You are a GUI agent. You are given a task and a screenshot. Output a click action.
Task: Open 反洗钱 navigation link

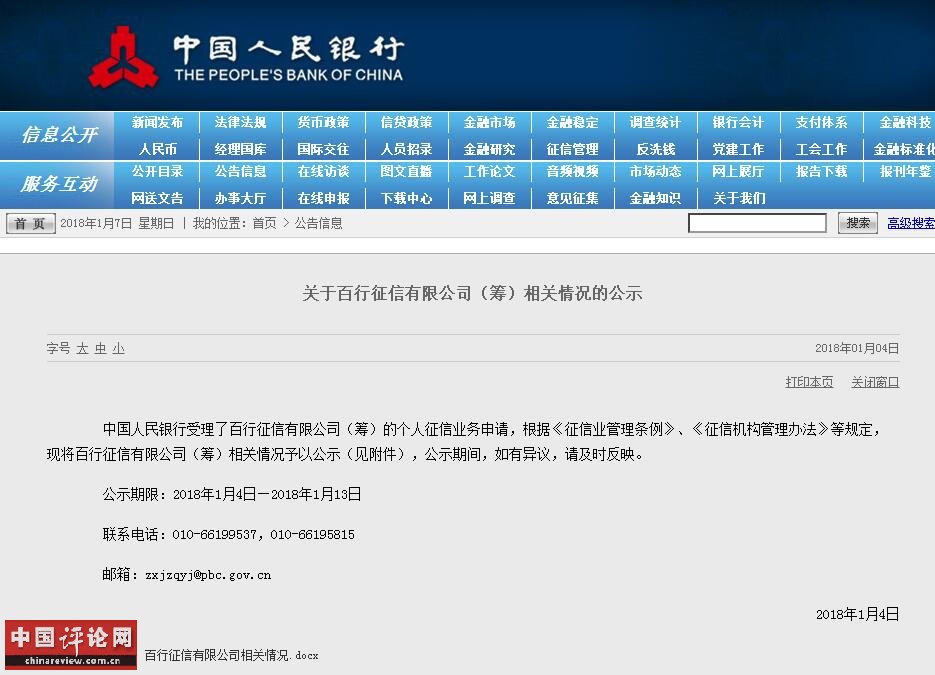(655, 149)
